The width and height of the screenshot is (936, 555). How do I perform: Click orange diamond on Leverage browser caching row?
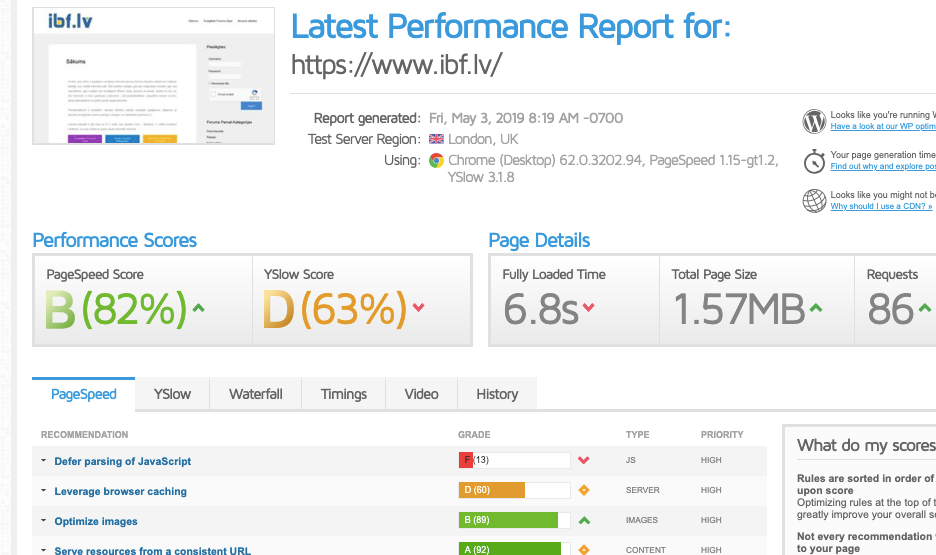(584, 491)
